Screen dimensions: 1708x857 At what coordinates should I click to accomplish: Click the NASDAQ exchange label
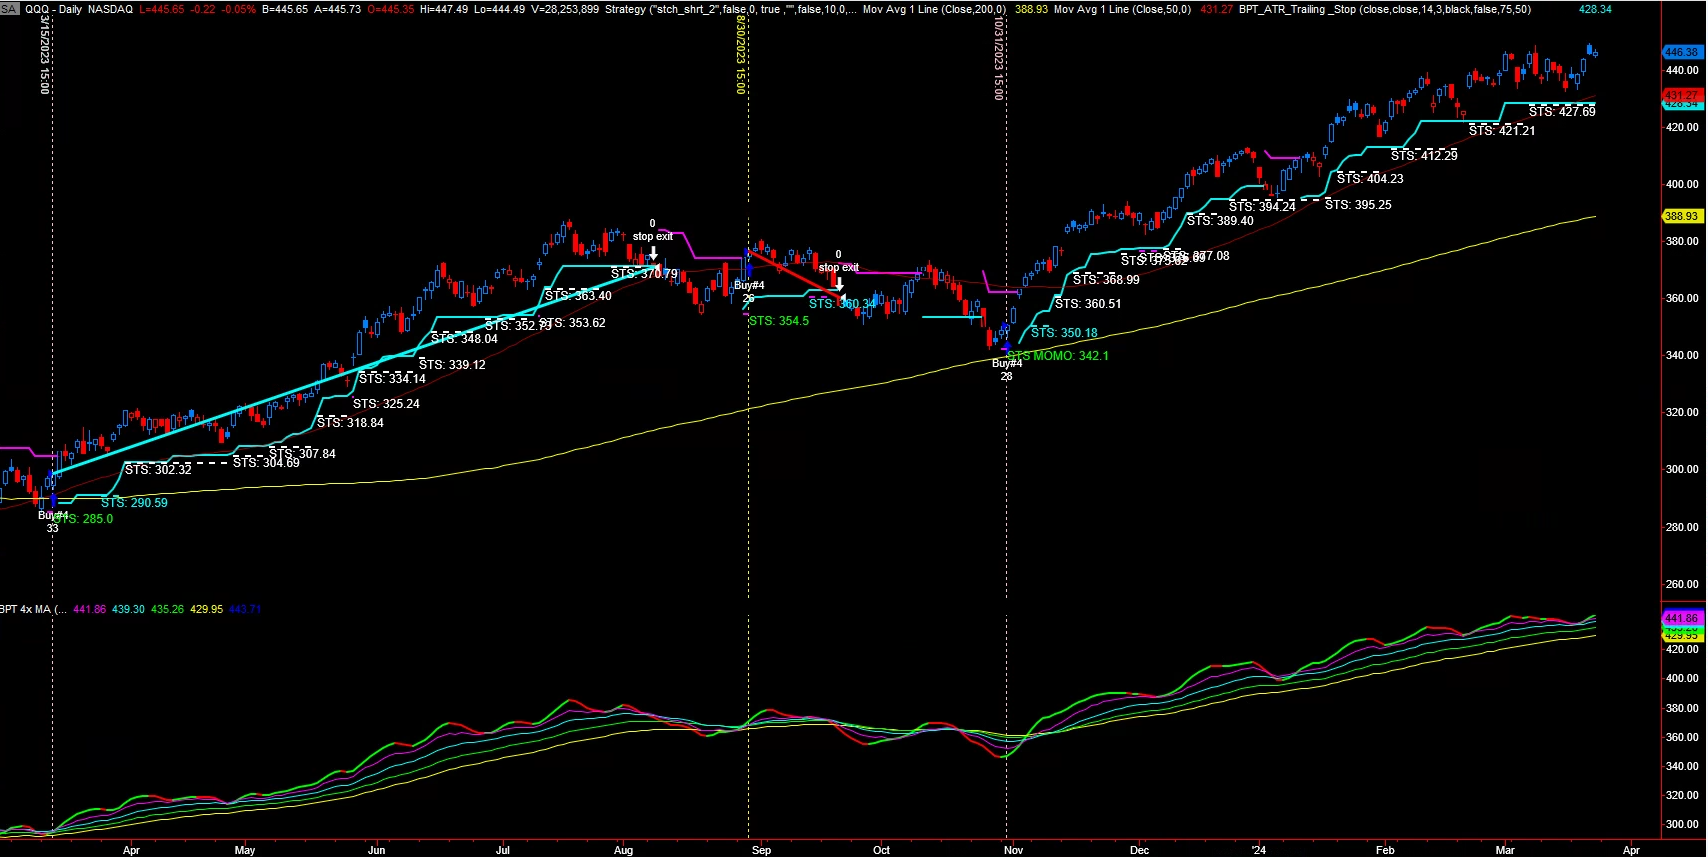point(110,9)
